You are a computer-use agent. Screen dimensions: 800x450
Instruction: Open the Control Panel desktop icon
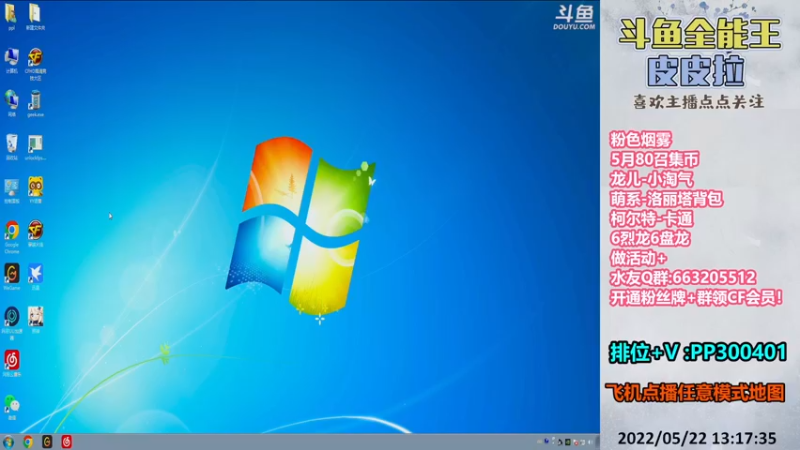click(x=11, y=190)
